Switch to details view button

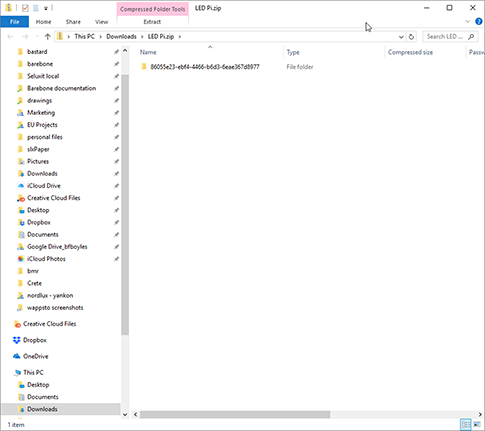click(466, 424)
